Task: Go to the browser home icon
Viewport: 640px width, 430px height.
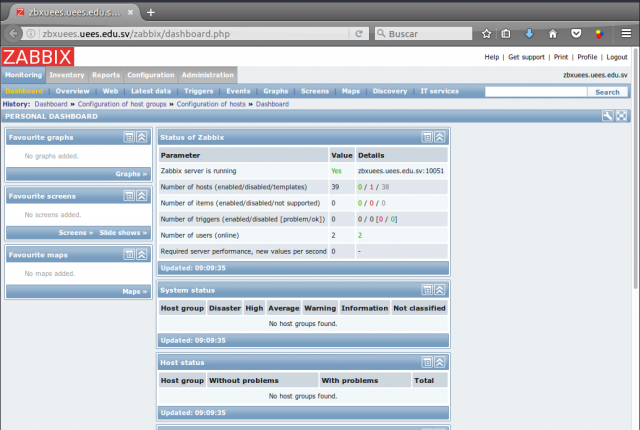Action: point(553,33)
